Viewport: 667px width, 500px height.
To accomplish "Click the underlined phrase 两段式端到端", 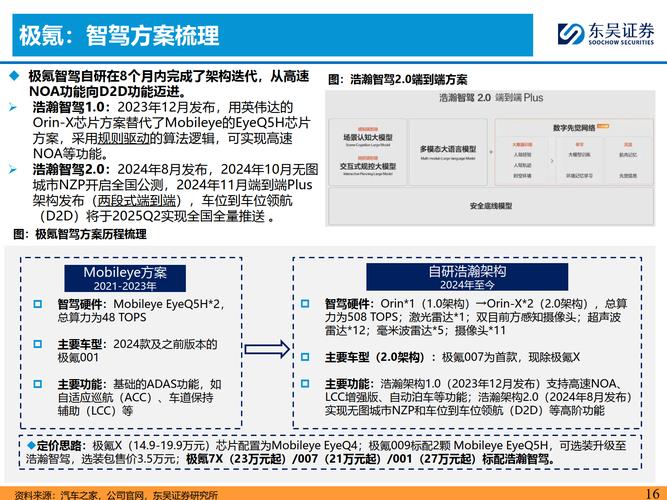I will click(136, 200).
